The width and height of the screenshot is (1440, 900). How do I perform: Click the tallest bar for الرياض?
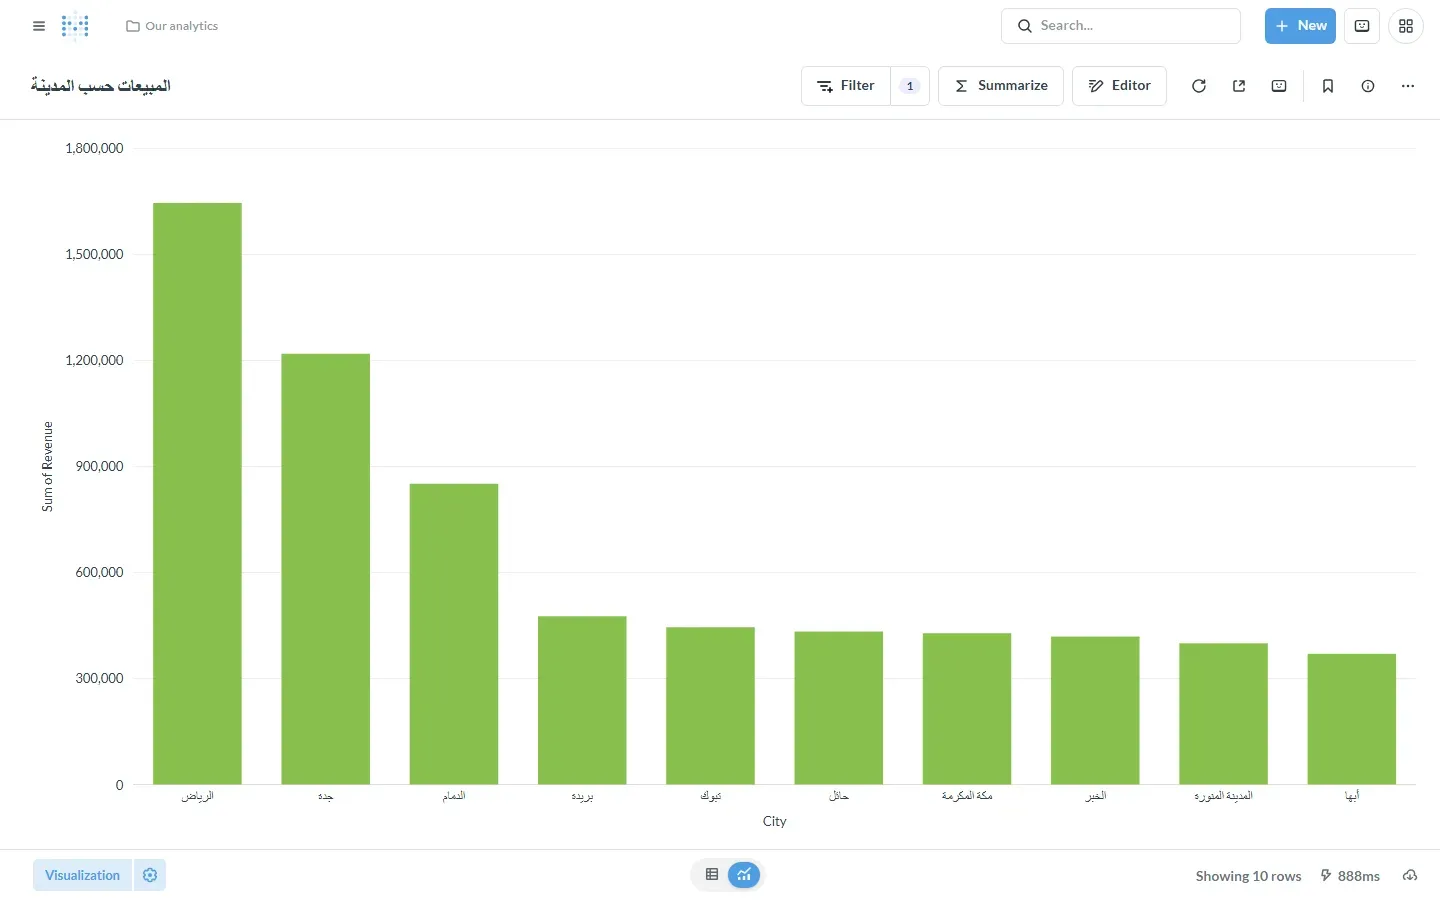pyautogui.click(x=197, y=494)
